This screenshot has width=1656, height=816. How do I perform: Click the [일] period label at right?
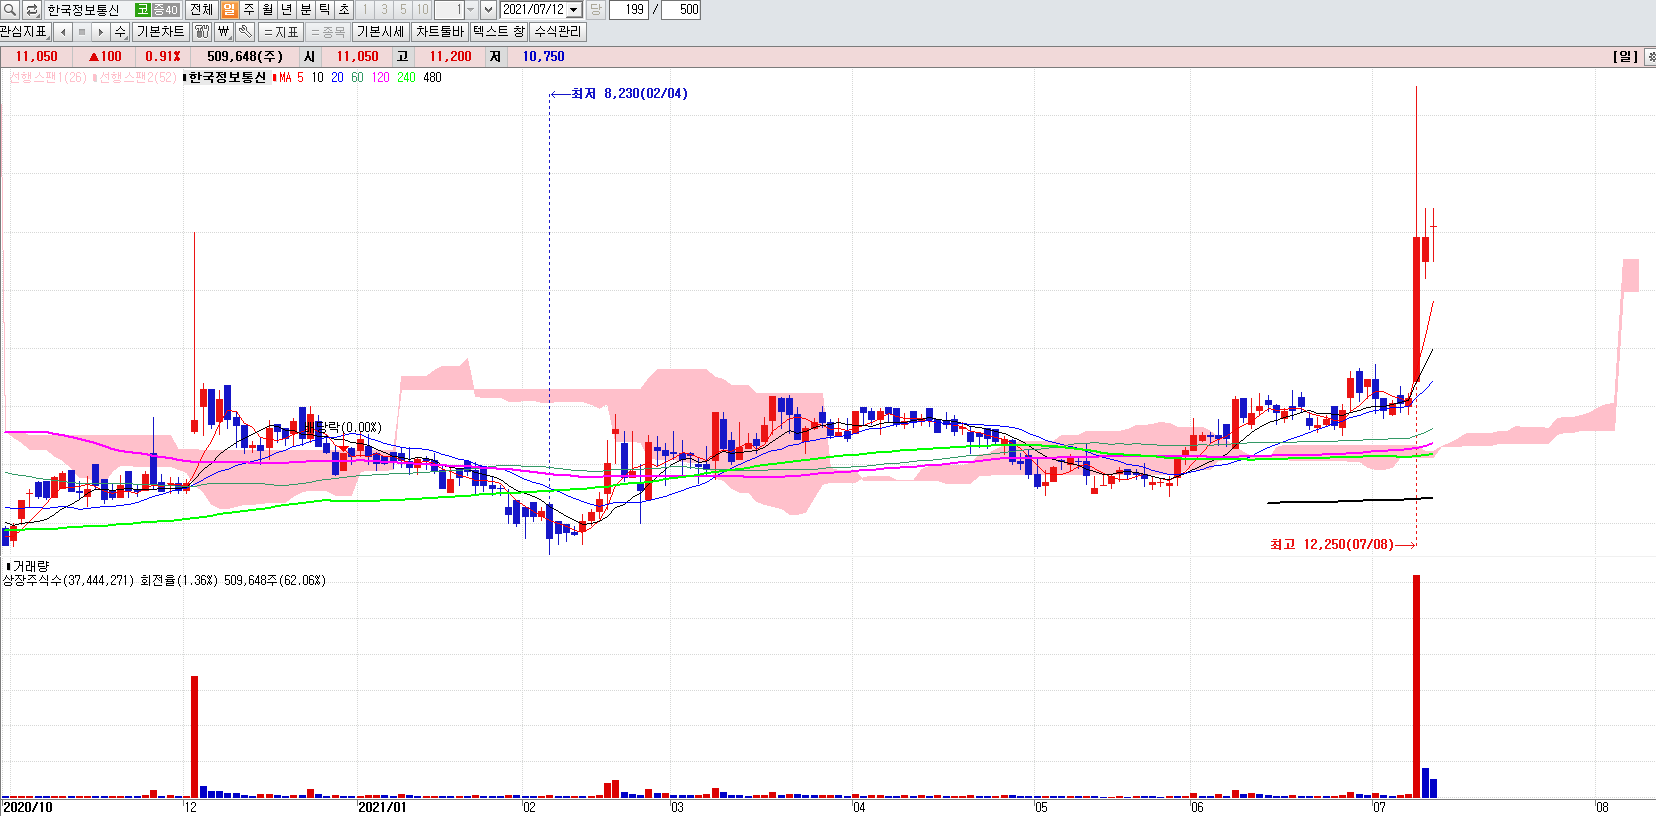click(x=1625, y=57)
